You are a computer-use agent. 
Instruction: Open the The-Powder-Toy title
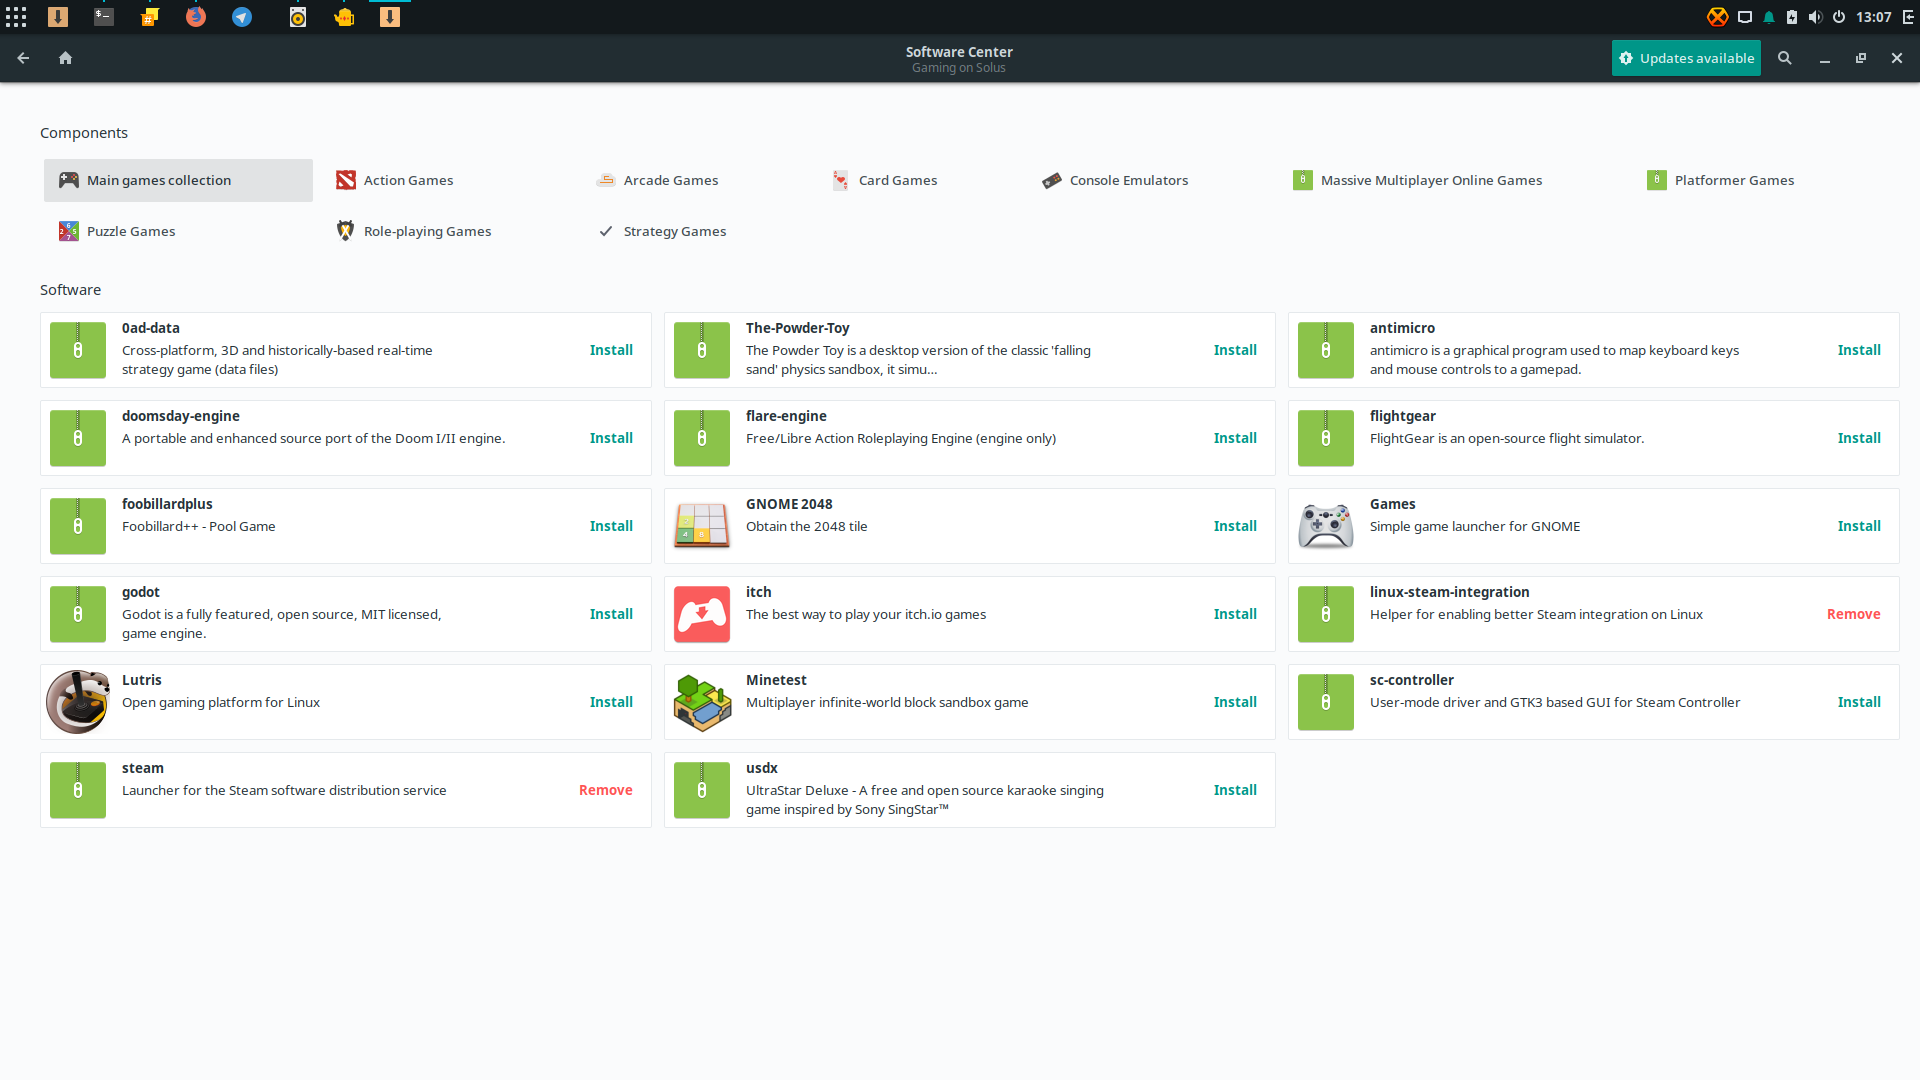click(797, 328)
